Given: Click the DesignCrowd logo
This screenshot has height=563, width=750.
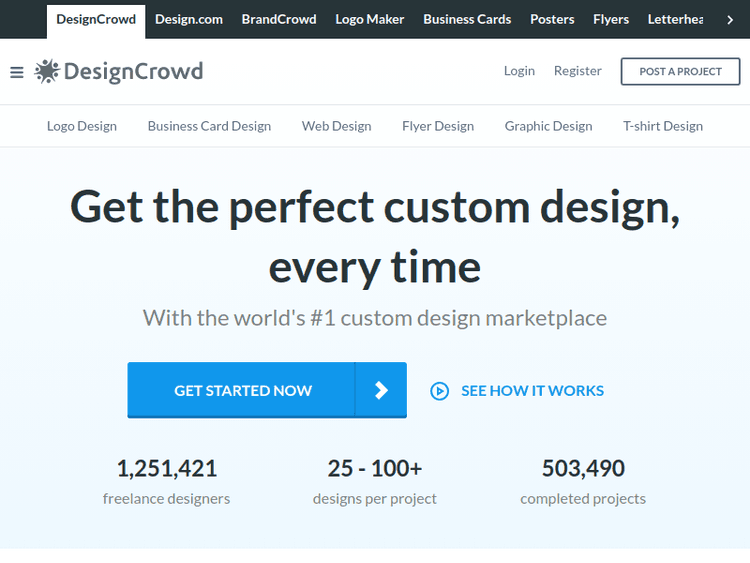Looking at the screenshot, I should tap(119, 72).
